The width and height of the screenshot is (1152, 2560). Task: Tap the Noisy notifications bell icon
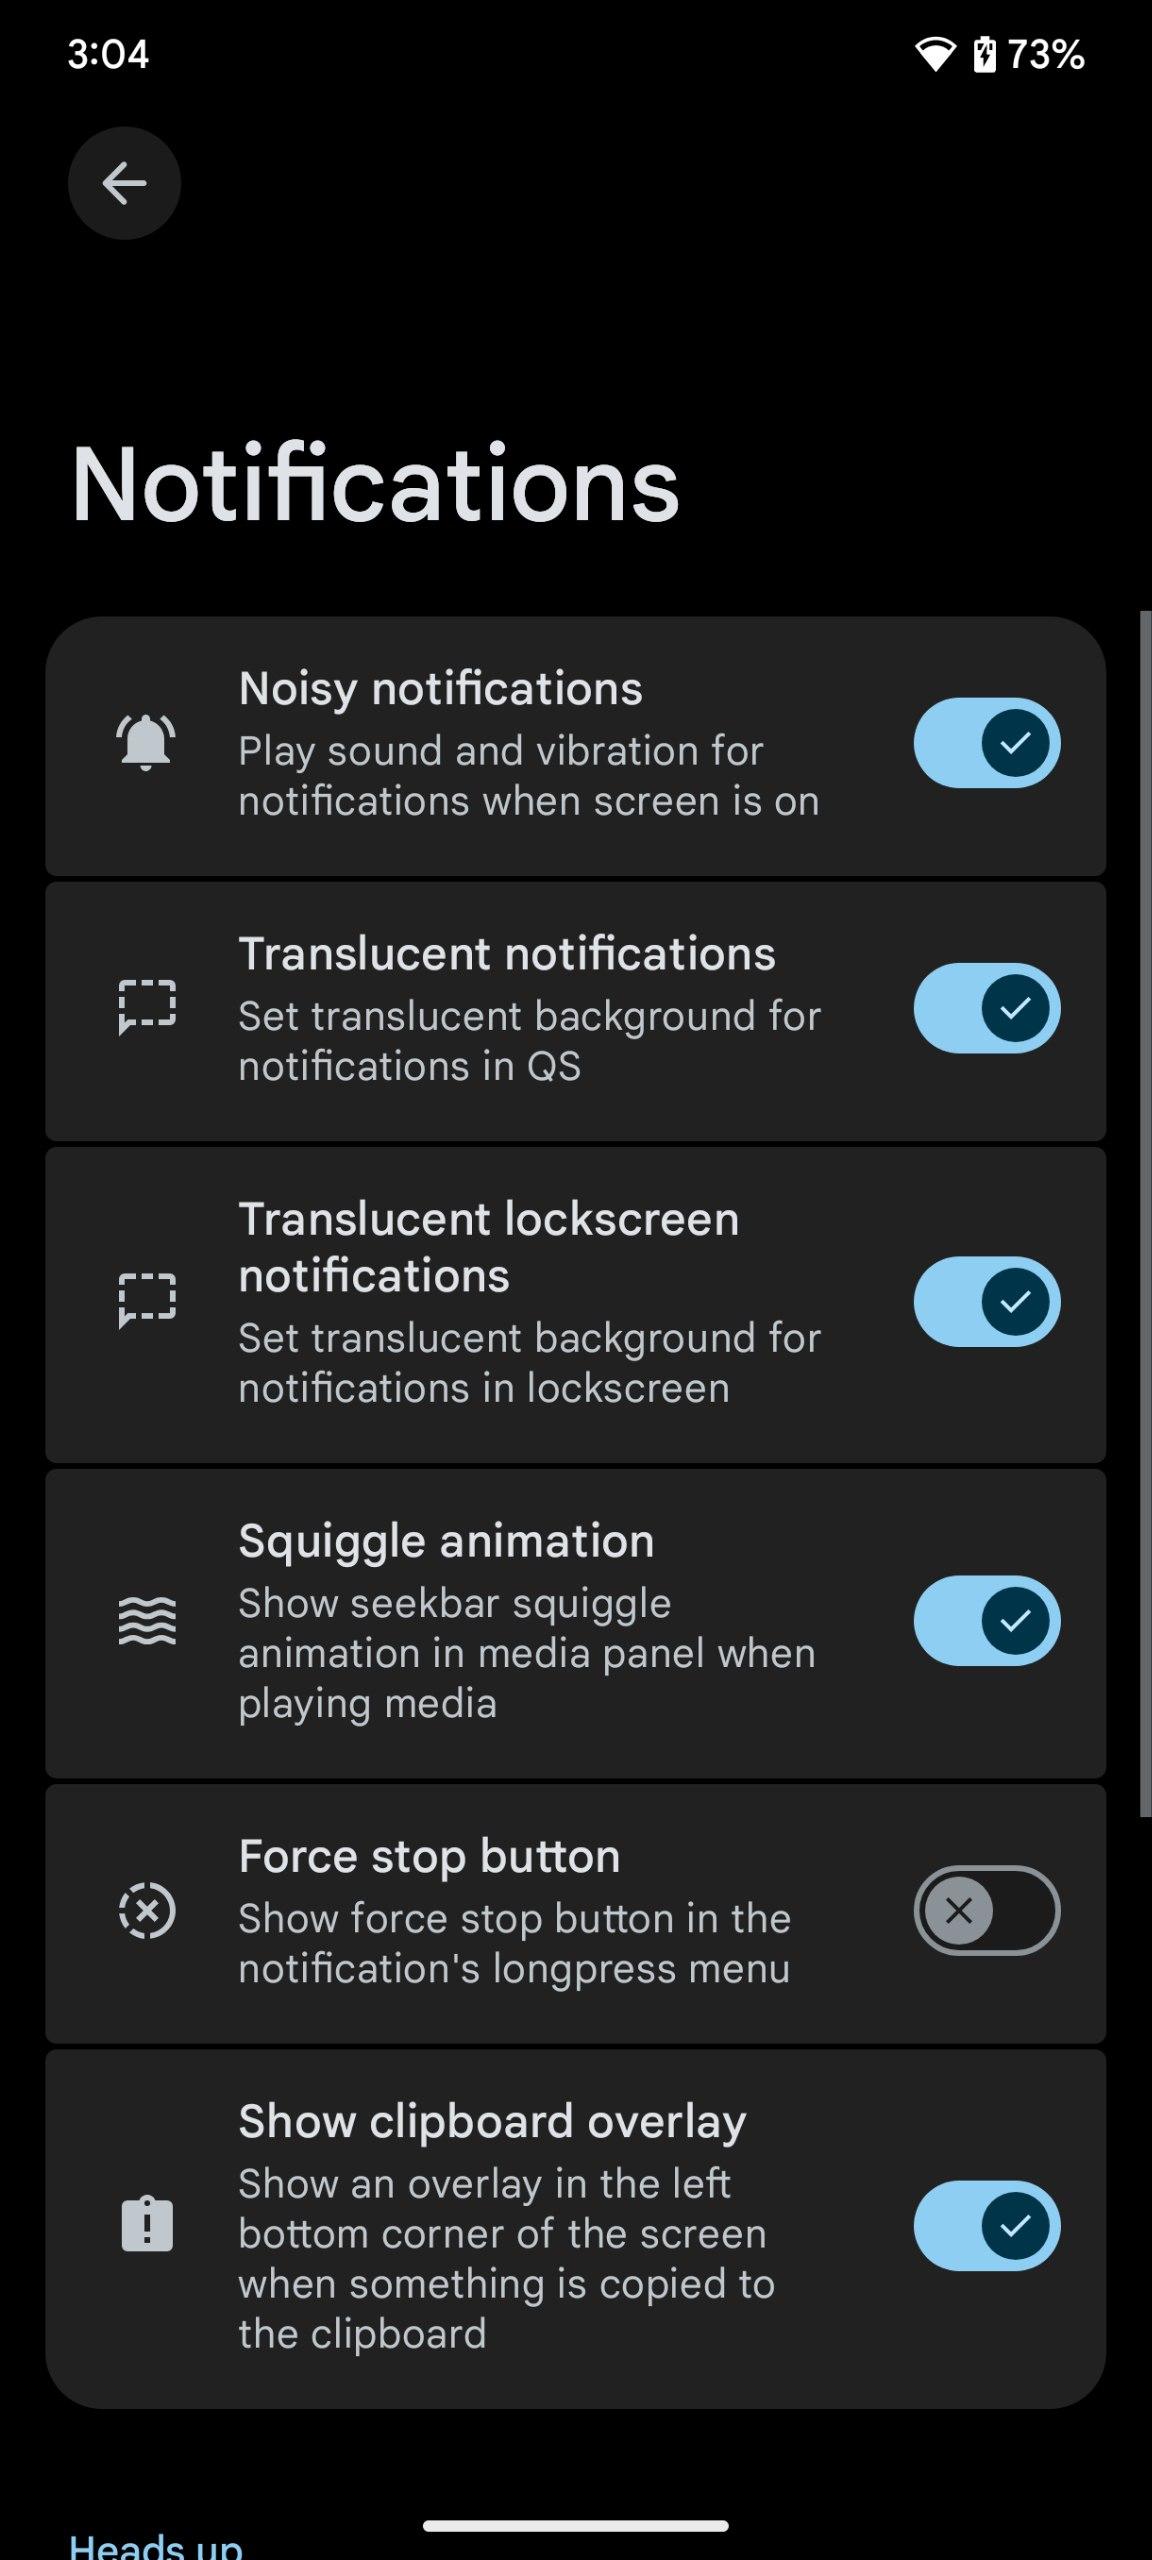pos(146,743)
